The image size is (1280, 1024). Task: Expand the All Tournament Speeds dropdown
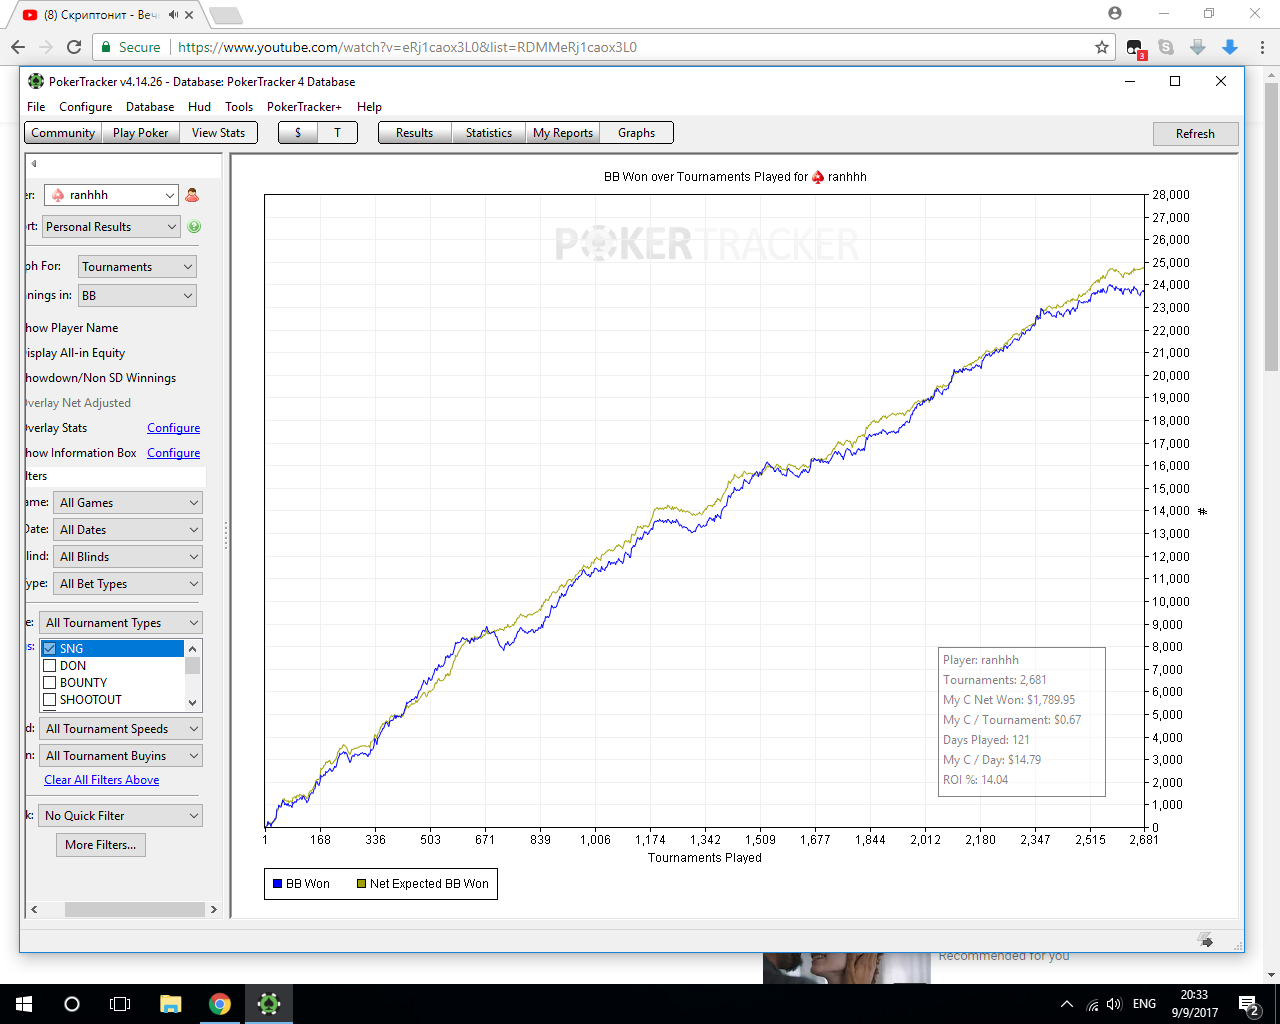pyautogui.click(x=121, y=729)
